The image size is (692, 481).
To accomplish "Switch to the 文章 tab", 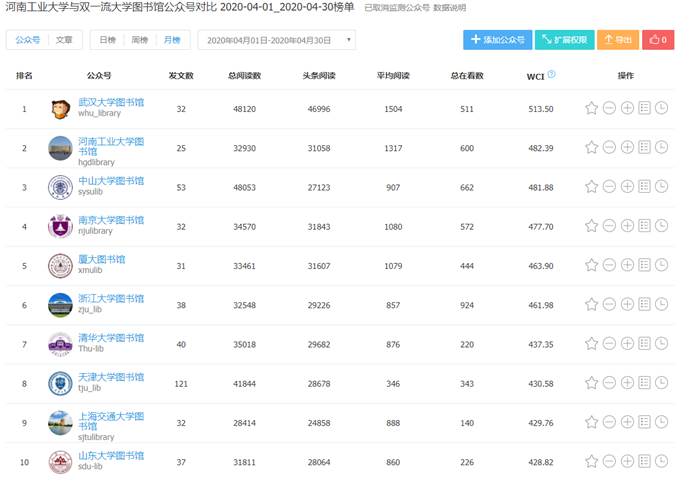I will pyautogui.click(x=63, y=40).
